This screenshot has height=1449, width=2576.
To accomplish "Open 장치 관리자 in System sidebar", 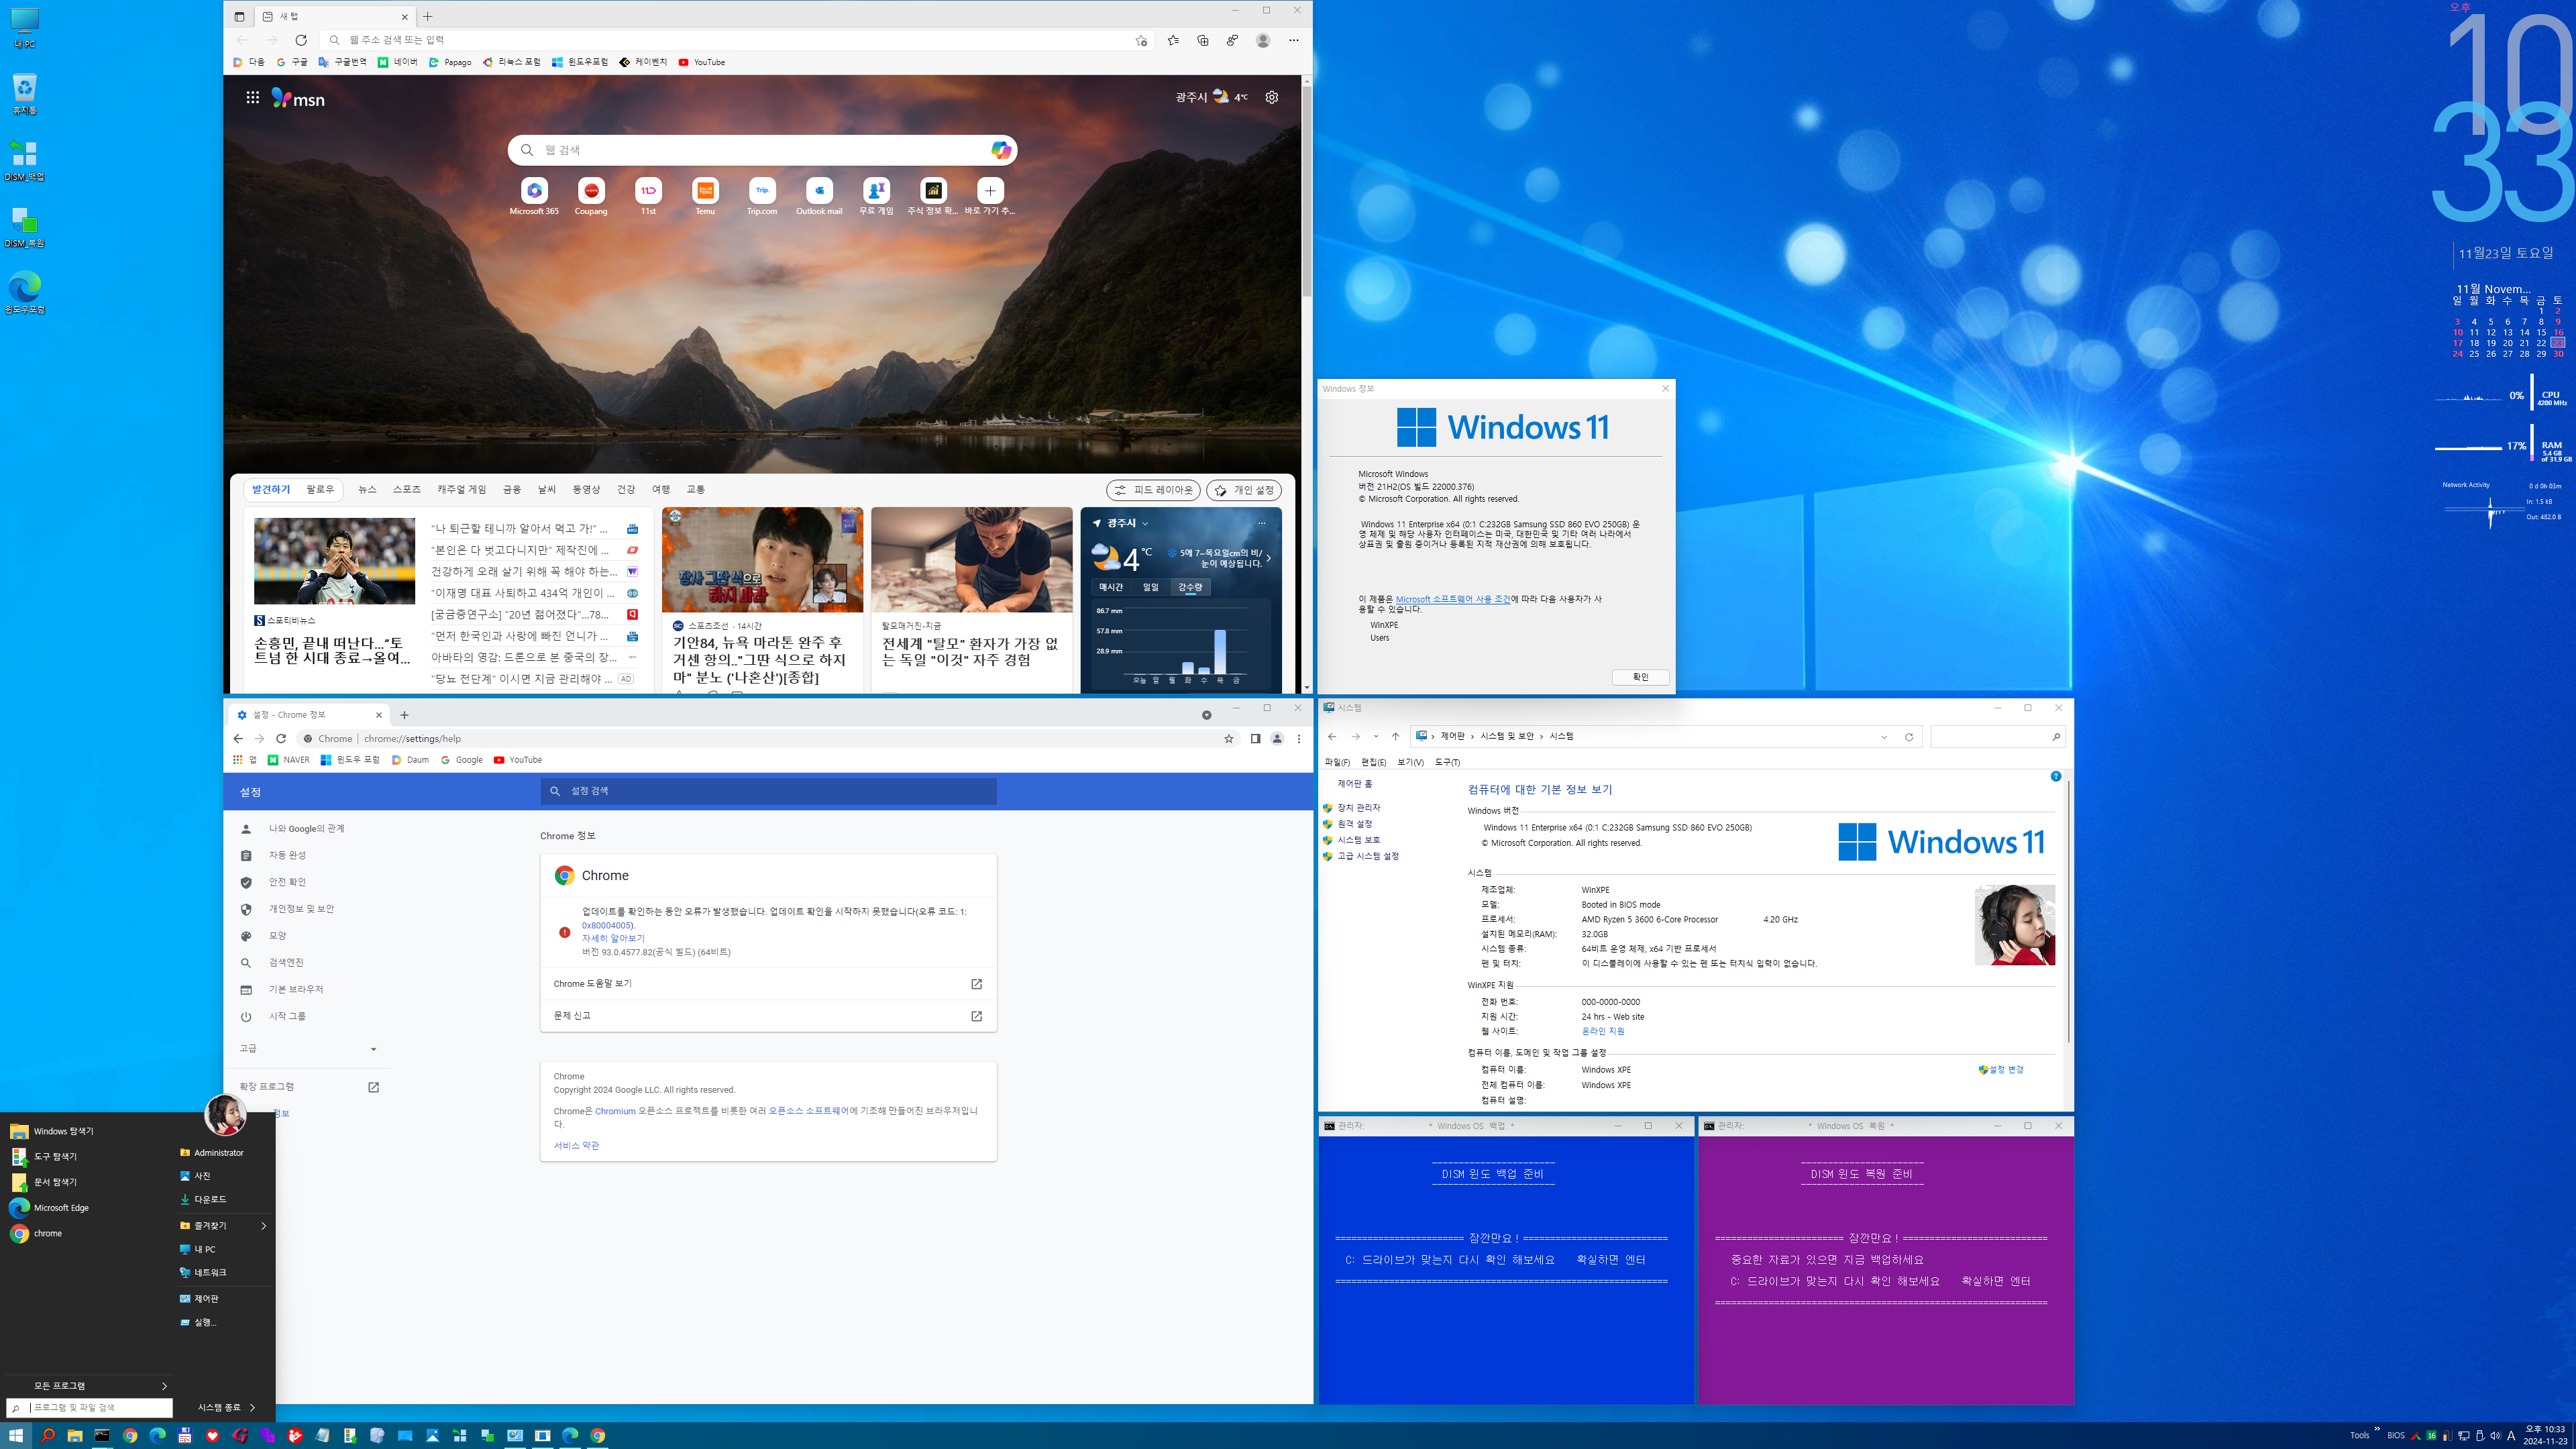I will tap(1358, 808).
